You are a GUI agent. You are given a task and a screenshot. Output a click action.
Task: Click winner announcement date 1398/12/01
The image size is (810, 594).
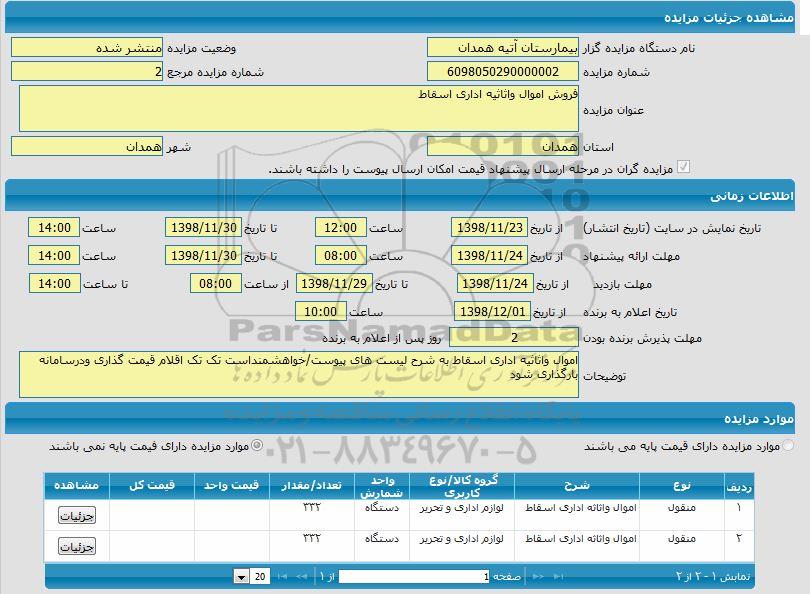click(492, 311)
